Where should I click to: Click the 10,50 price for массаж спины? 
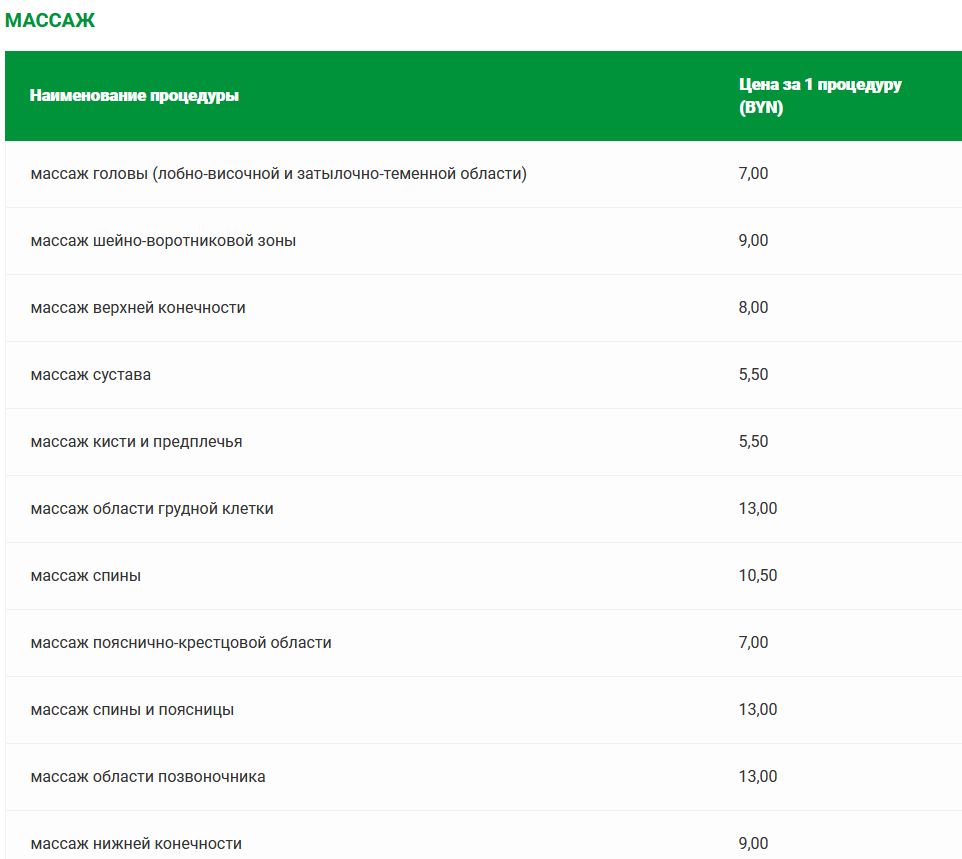click(x=757, y=576)
